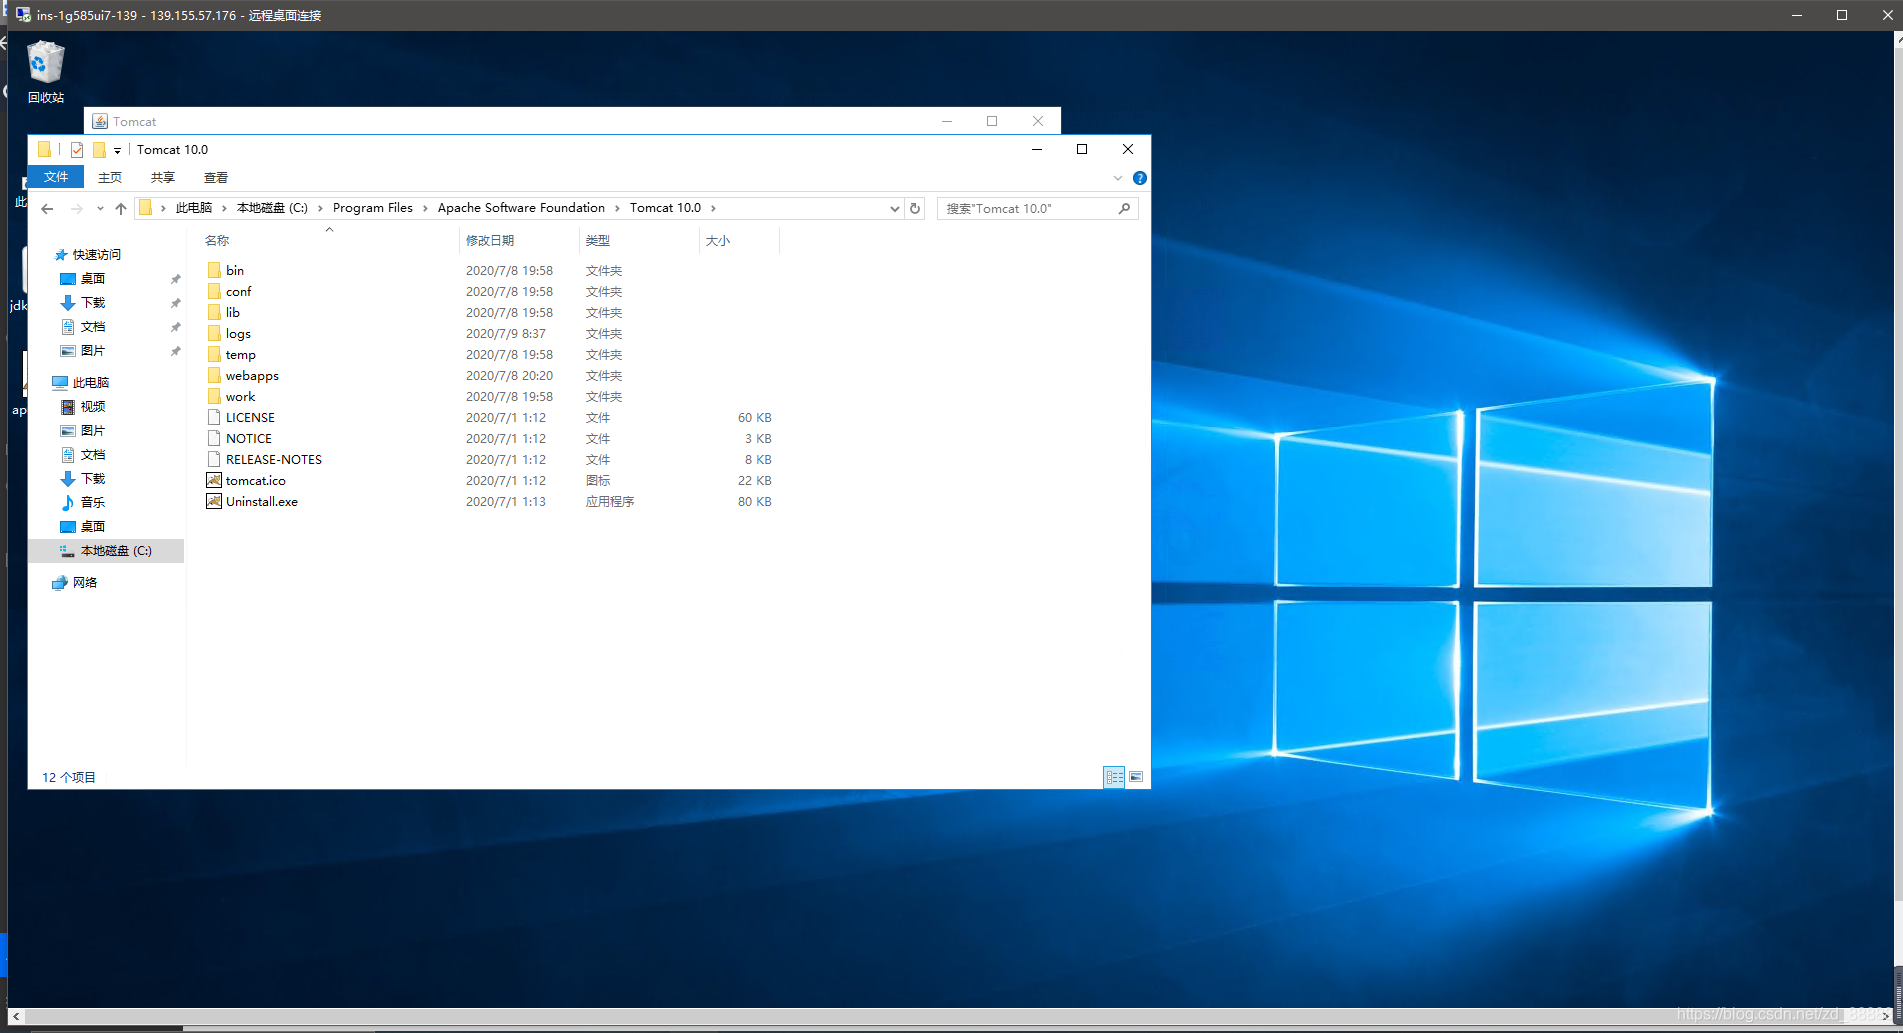Select 此电脑 in navigation pane
The width and height of the screenshot is (1903, 1033).
(x=91, y=383)
